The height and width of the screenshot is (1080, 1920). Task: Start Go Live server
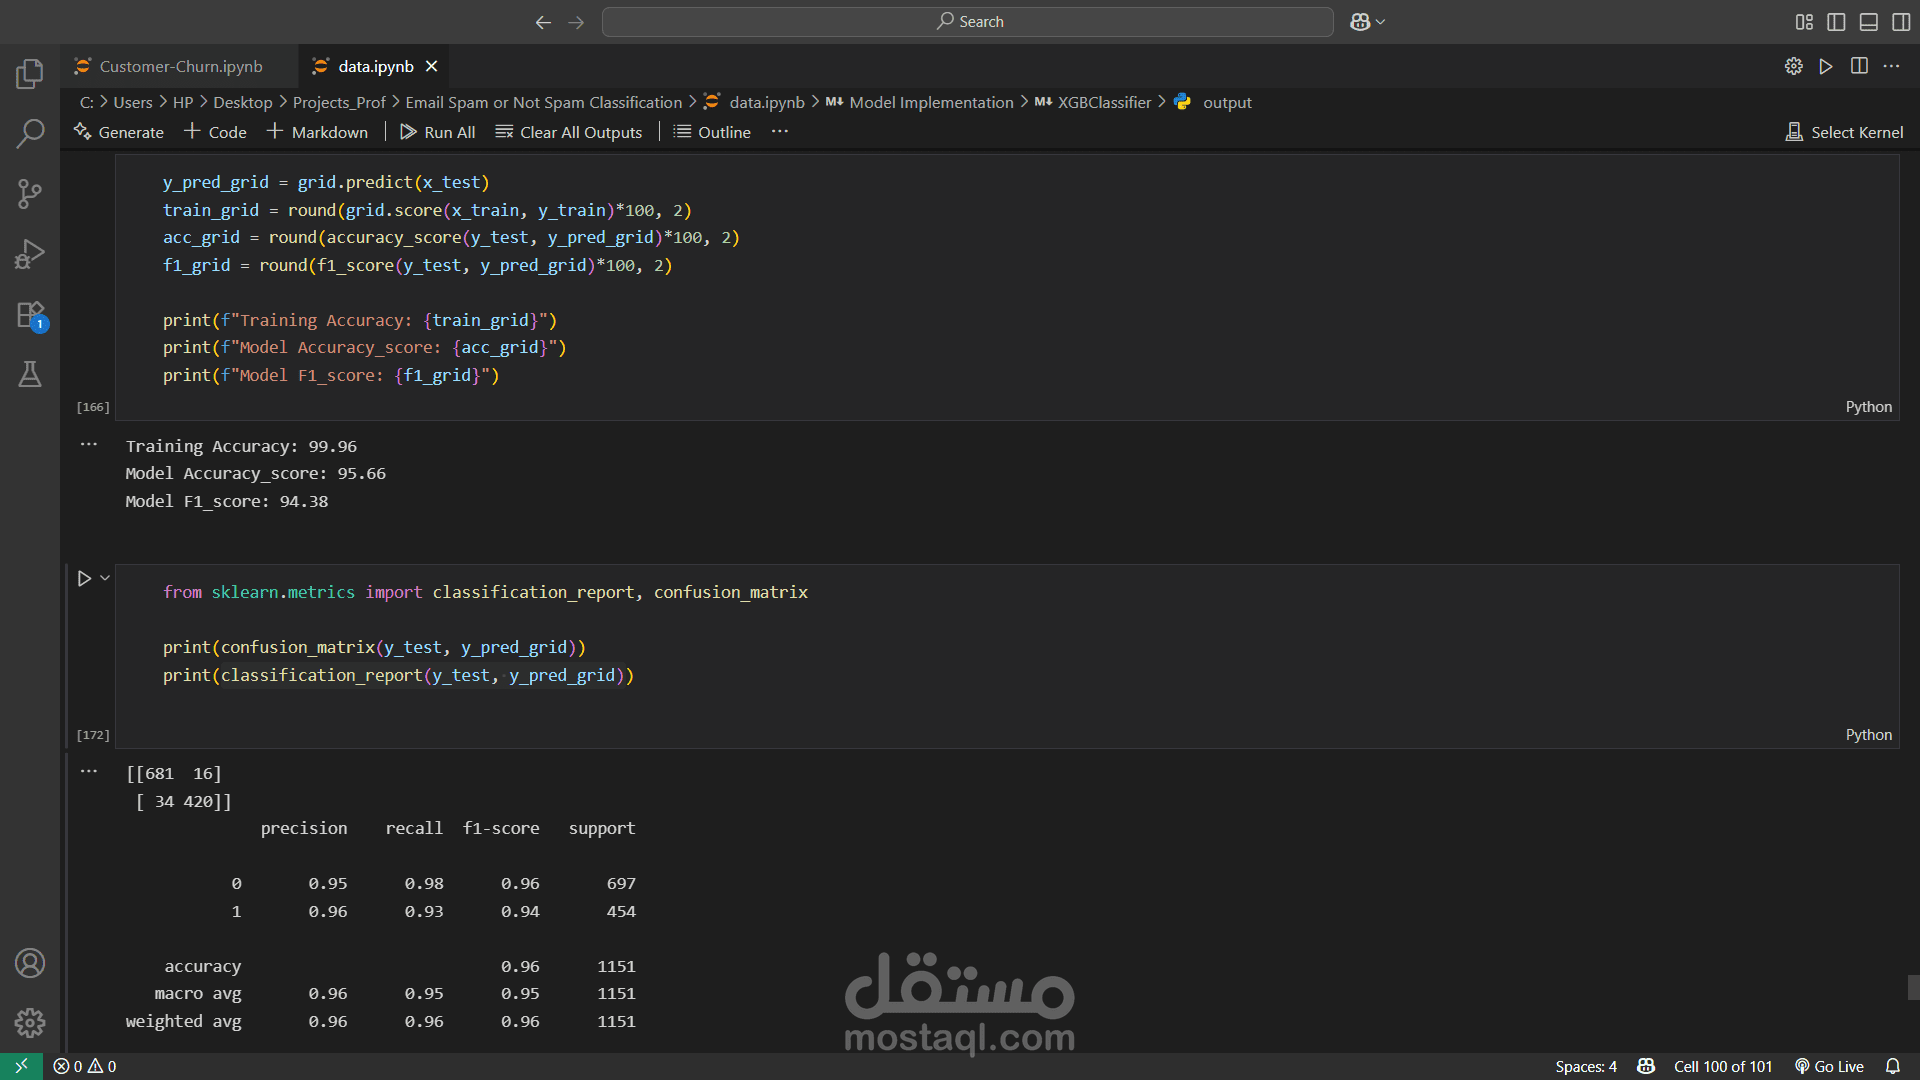[1830, 1066]
